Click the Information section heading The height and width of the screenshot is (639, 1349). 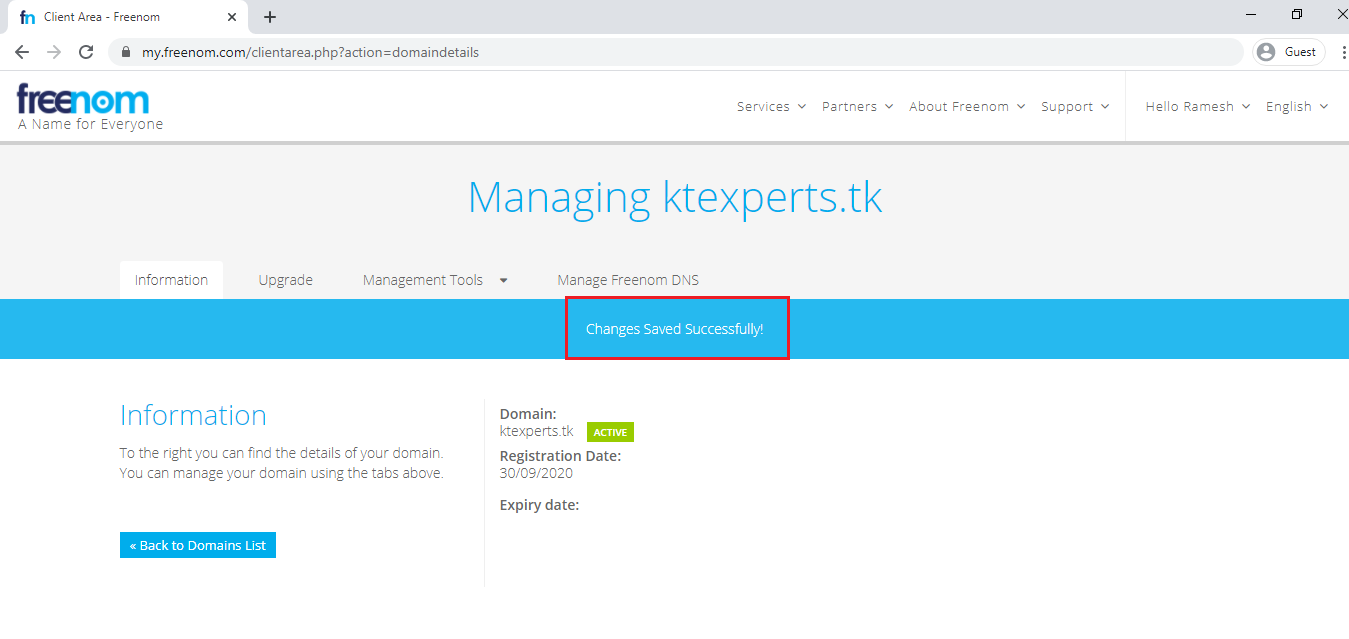[x=193, y=415]
